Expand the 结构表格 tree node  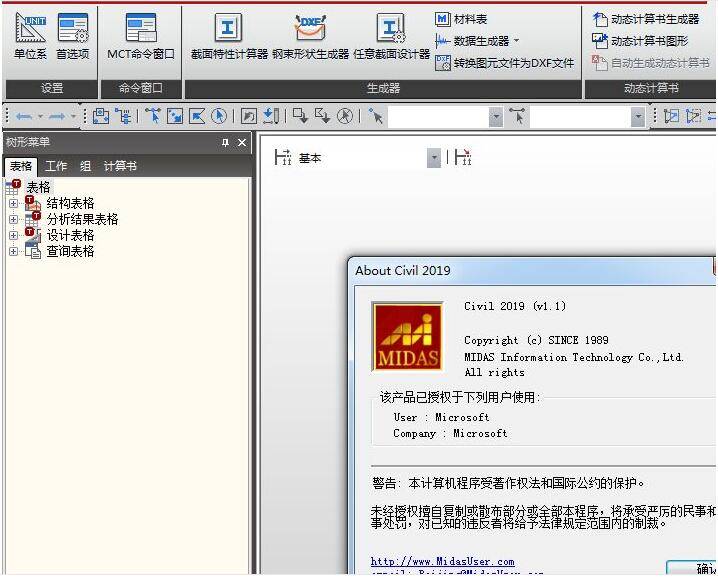(13, 203)
